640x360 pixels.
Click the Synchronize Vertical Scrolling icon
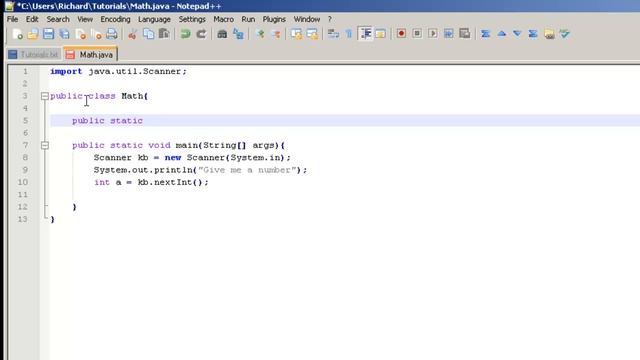pos(296,34)
